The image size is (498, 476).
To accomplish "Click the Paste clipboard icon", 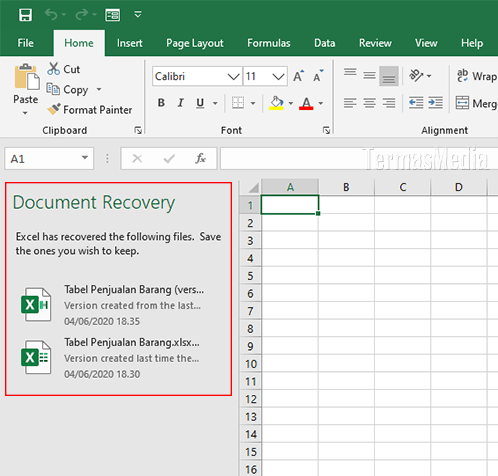I will point(26,77).
